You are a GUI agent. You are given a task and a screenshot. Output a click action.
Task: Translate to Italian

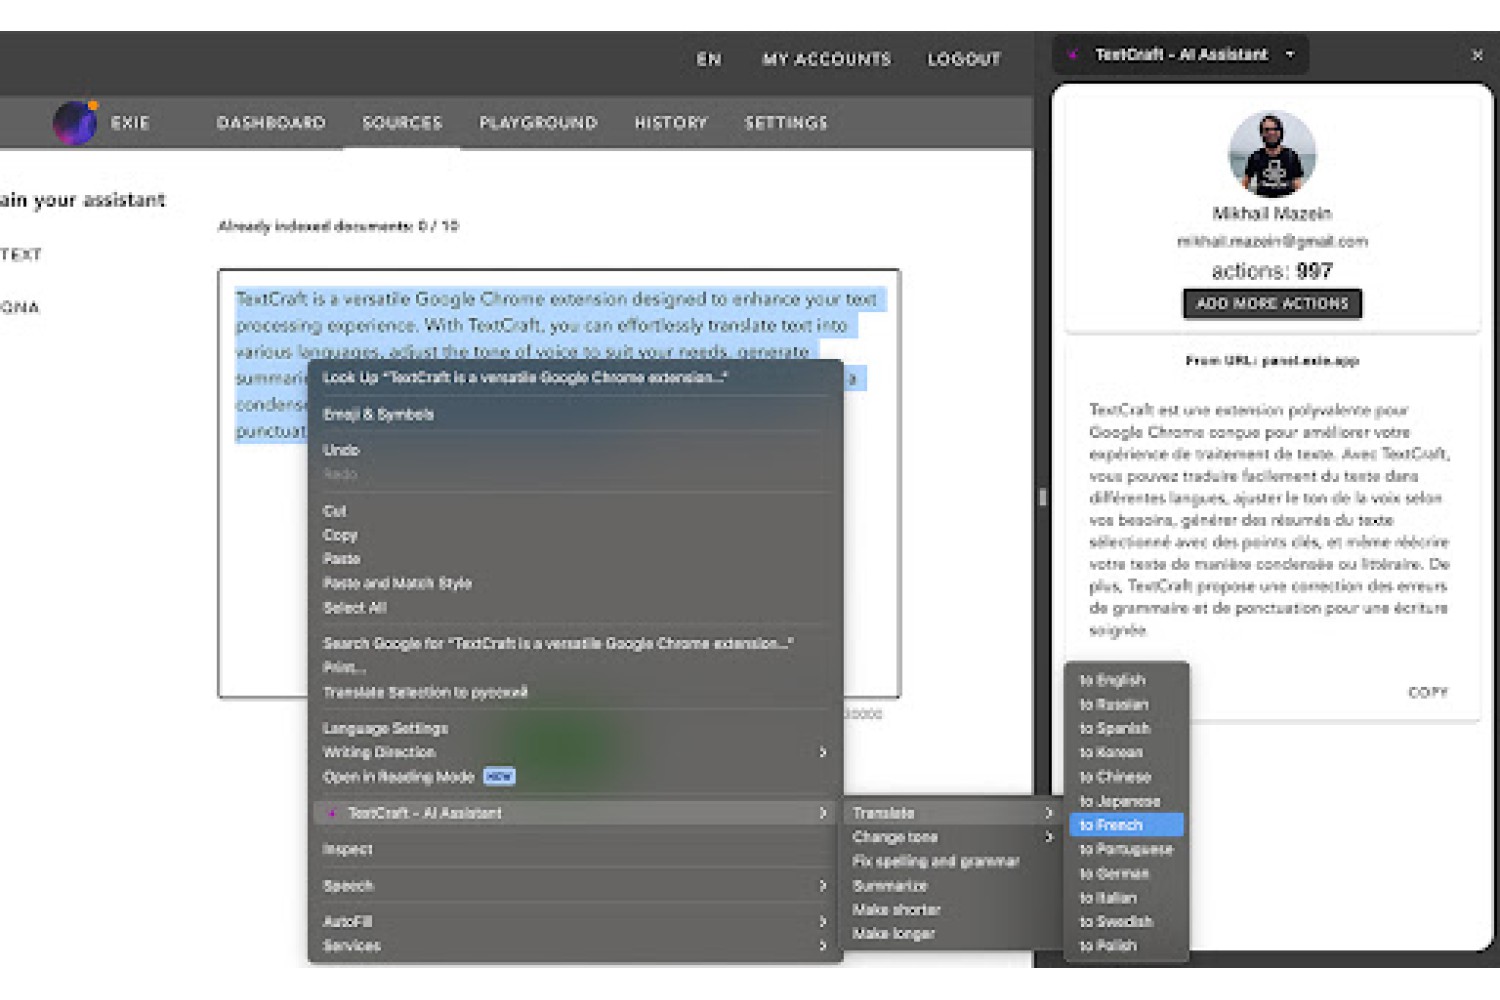coord(1127,898)
